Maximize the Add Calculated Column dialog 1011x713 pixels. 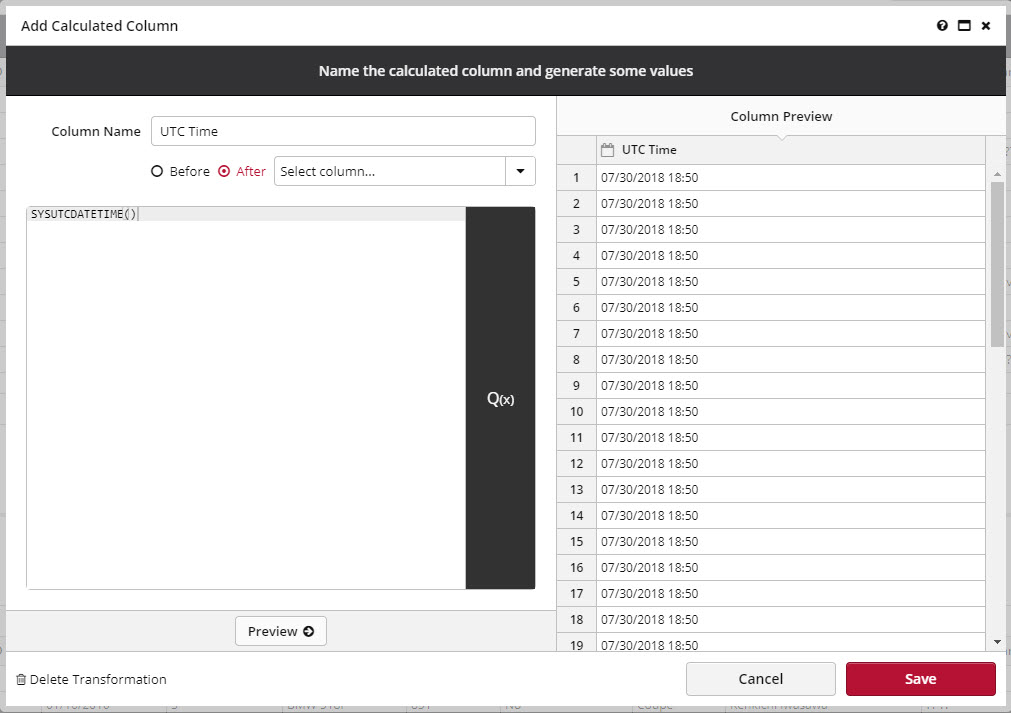point(963,25)
